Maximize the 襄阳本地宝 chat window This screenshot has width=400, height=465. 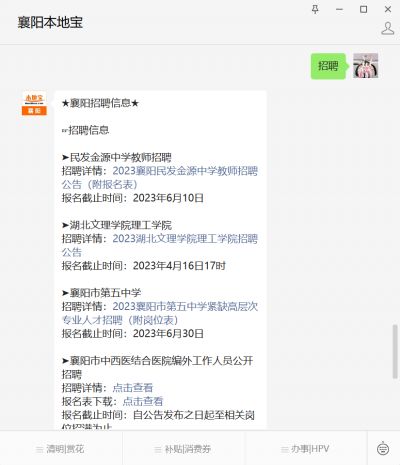click(x=364, y=9)
